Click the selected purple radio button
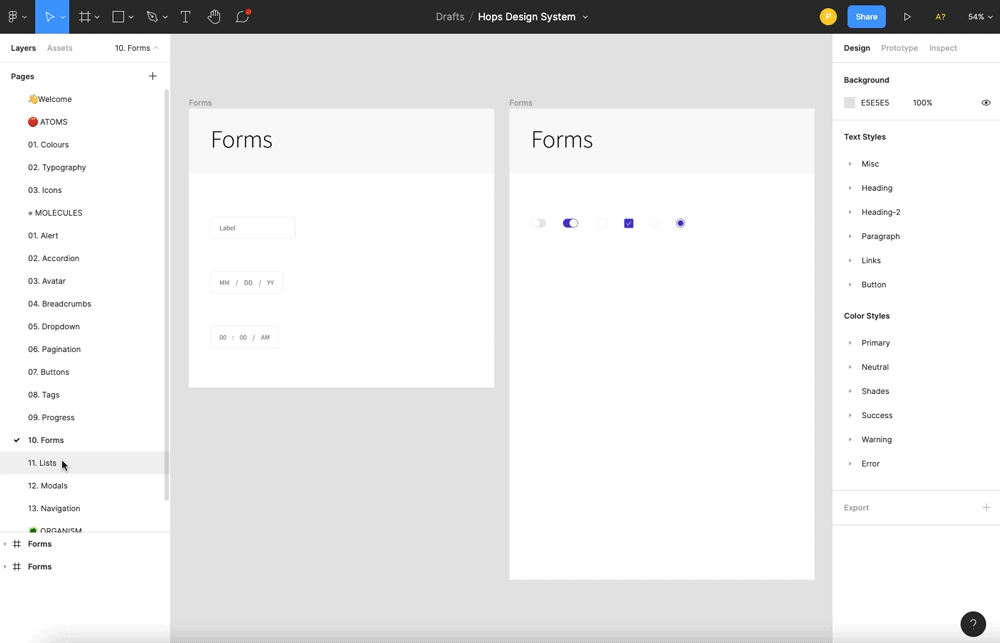Viewport: 1000px width, 643px height. (680, 223)
